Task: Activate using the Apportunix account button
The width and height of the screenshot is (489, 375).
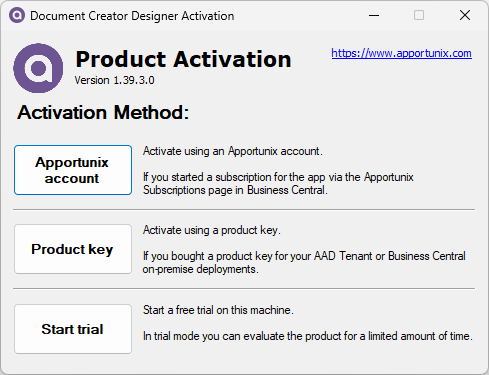Action: coord(73,170)
